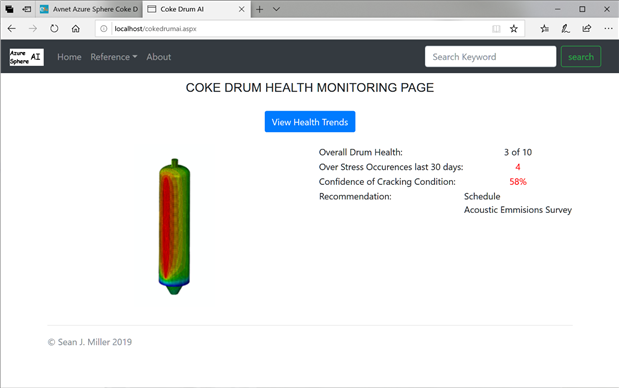This screenshot has width=619, height=388.
Task: Click the 'COKE DRUM HEALTH MONITORING PAGE' heading
Action: tap(310, 88)
